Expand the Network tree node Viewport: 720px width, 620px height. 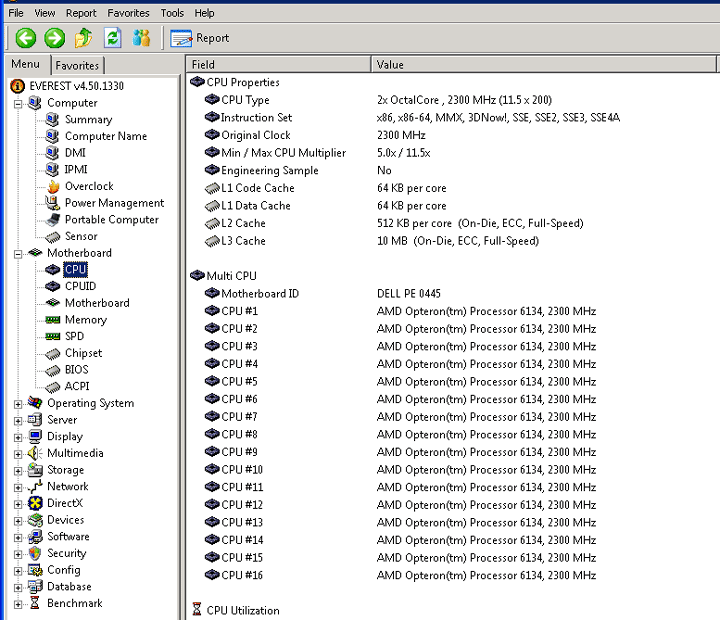click(17, 487)
